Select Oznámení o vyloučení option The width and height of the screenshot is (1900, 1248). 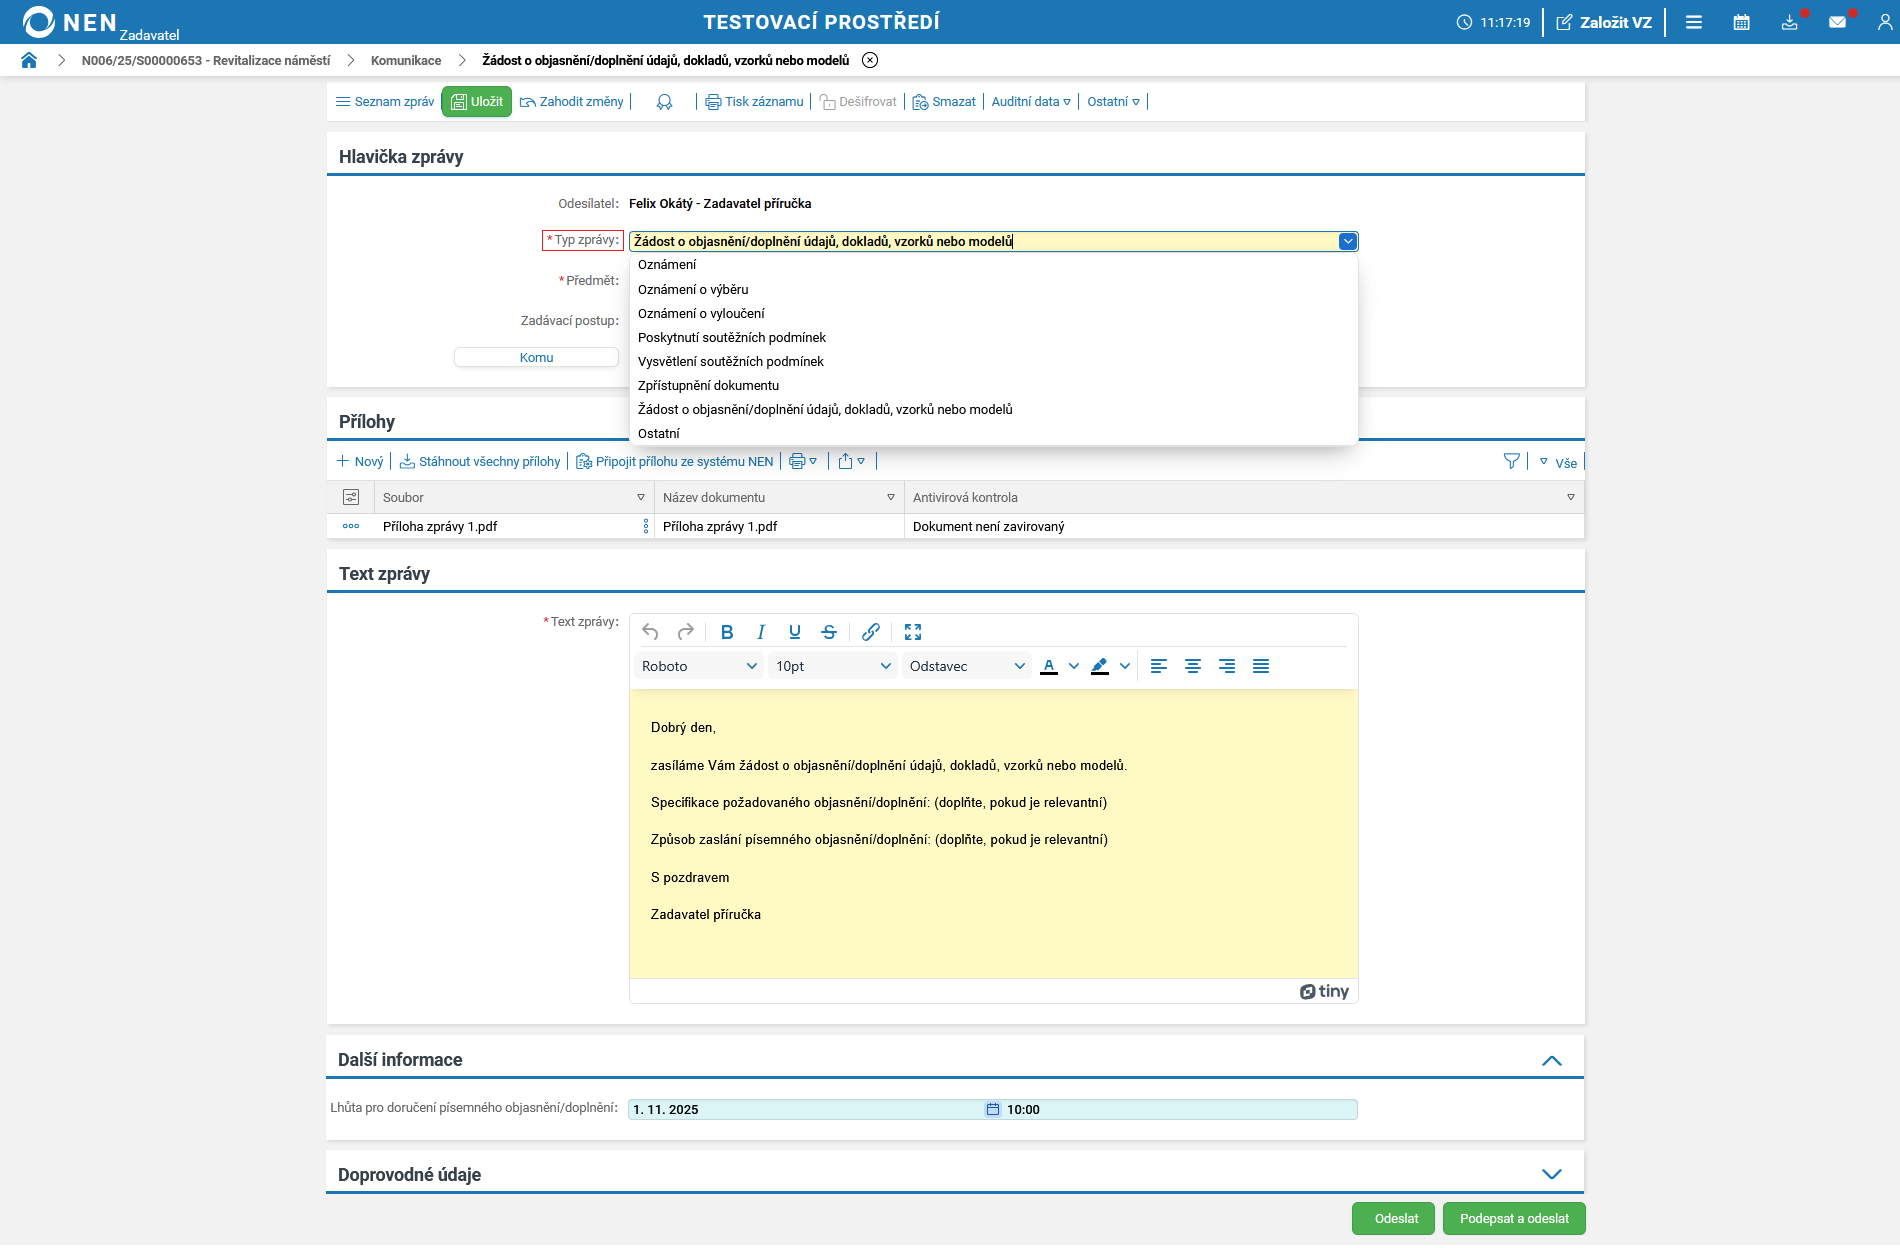coord(993,314)
